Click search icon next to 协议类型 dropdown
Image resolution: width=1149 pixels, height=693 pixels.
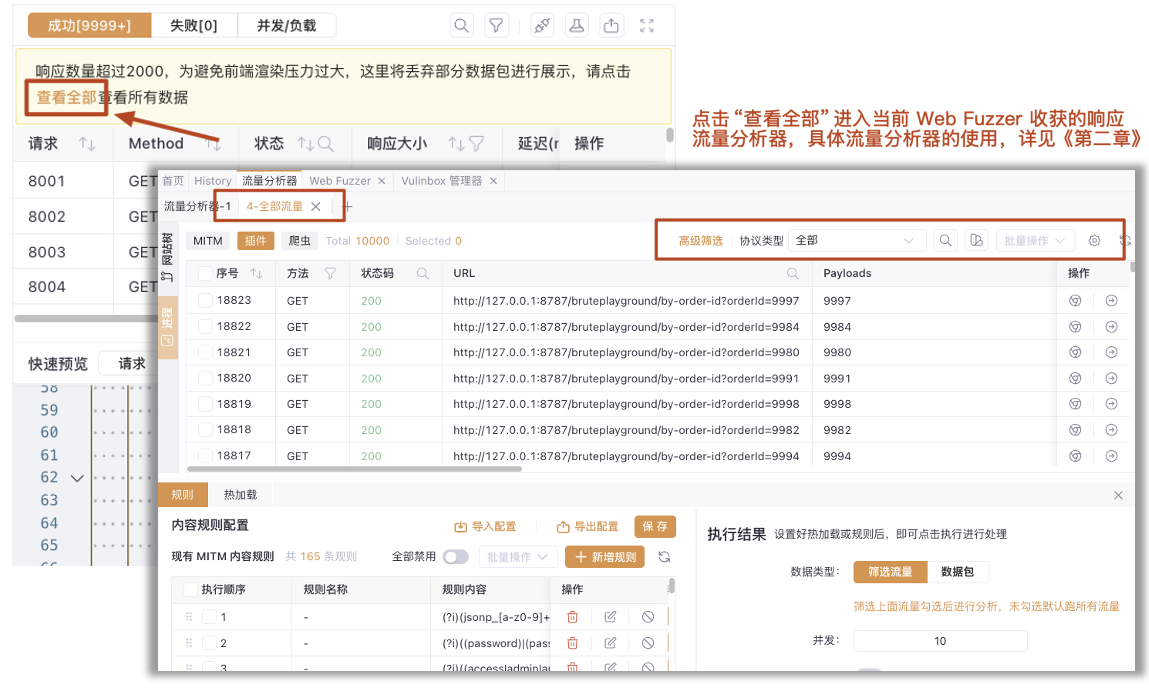945,240
